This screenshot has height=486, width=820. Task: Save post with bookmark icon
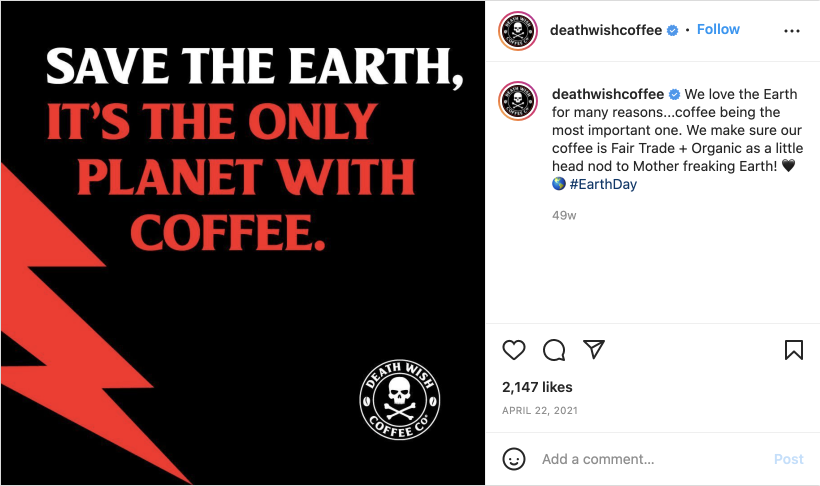point(793,350)
